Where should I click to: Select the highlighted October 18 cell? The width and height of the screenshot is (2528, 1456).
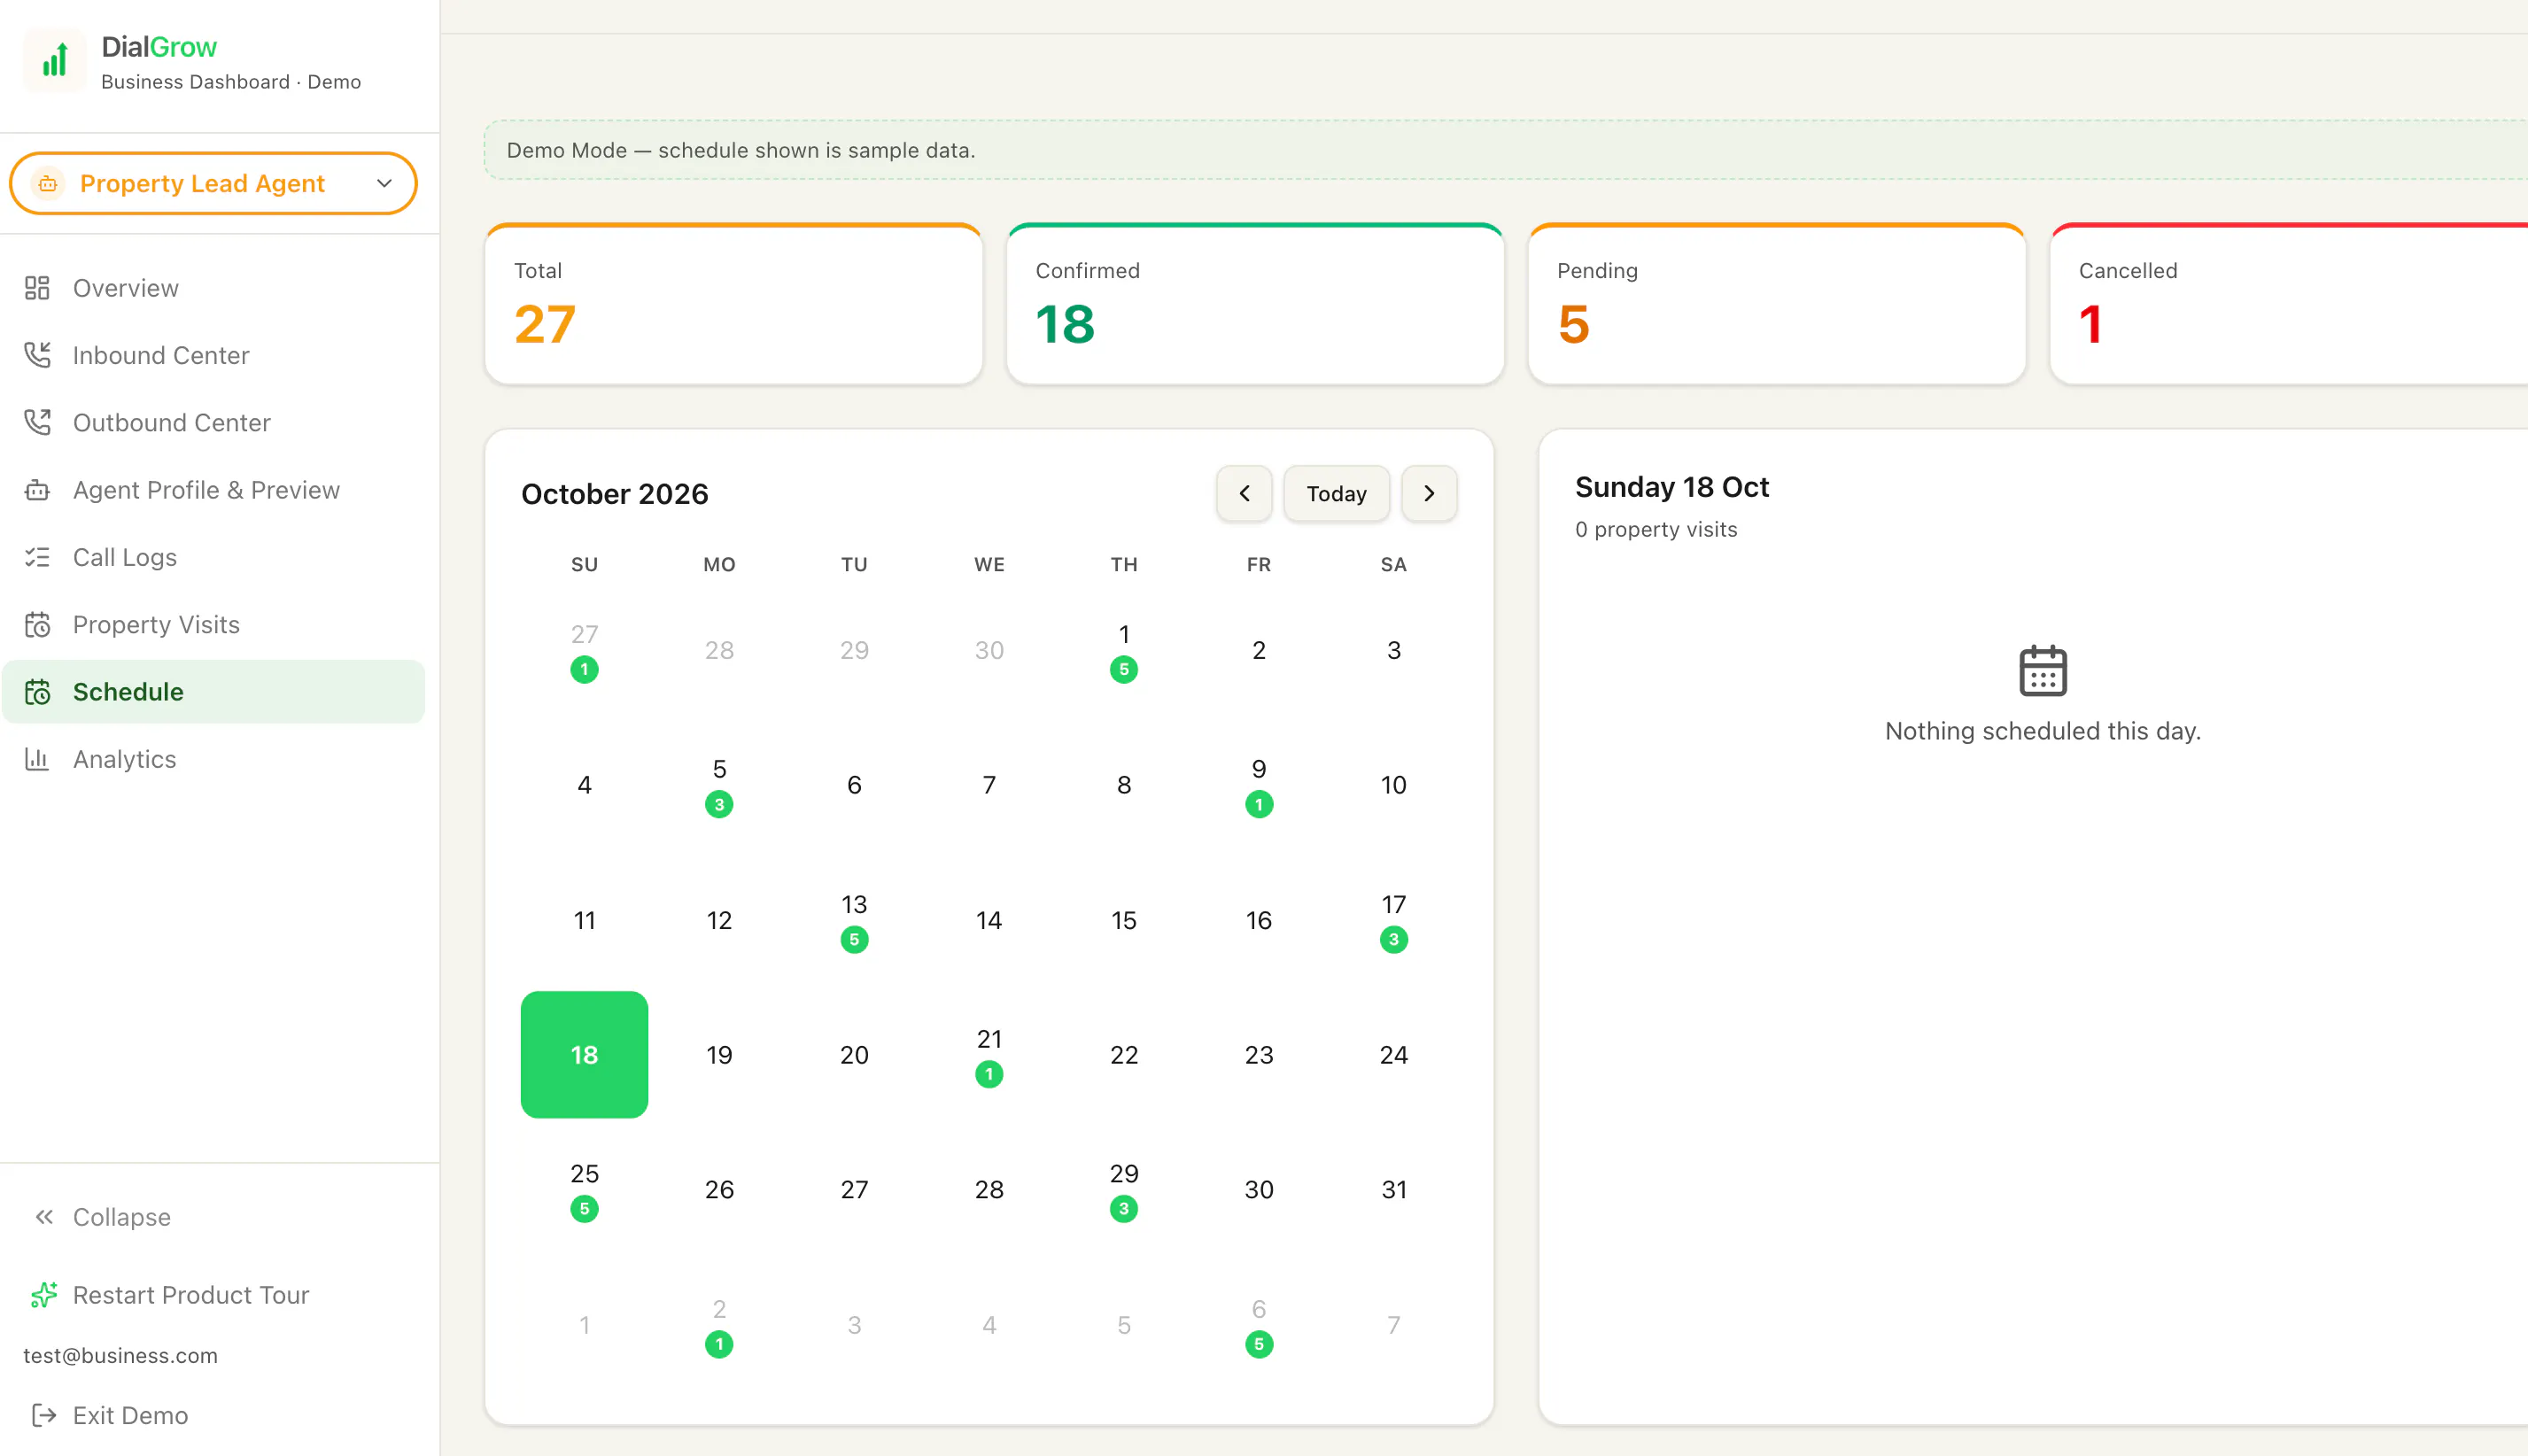coord(584,1054)
